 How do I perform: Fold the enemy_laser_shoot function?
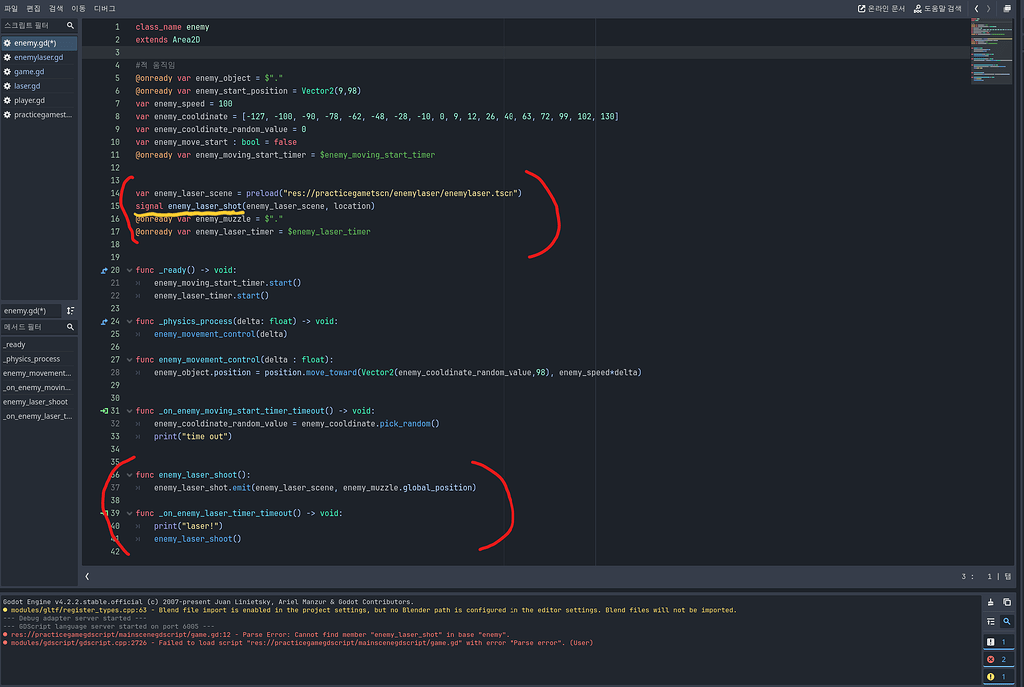click(x=129, y=475)
